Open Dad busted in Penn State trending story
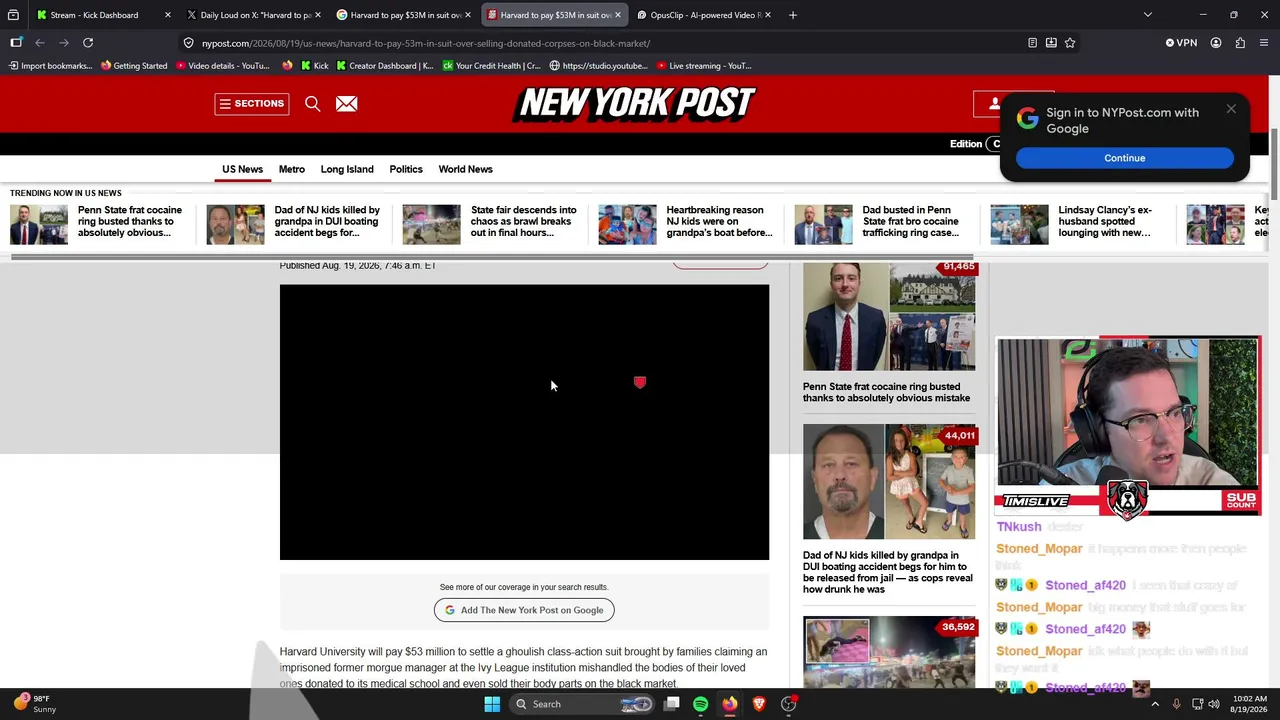This screenshot has width=1280, height=720. pos(882,222)
